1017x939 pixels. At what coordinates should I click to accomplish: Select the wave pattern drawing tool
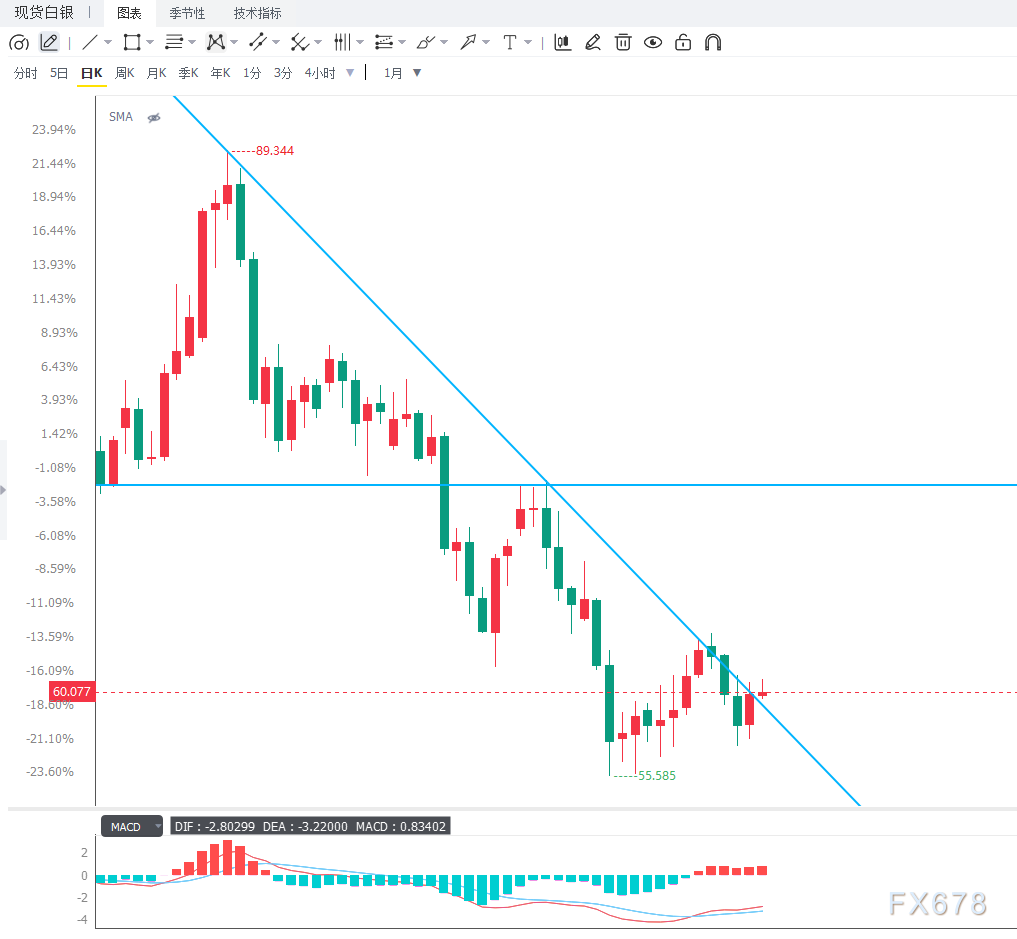pos(215,43)
